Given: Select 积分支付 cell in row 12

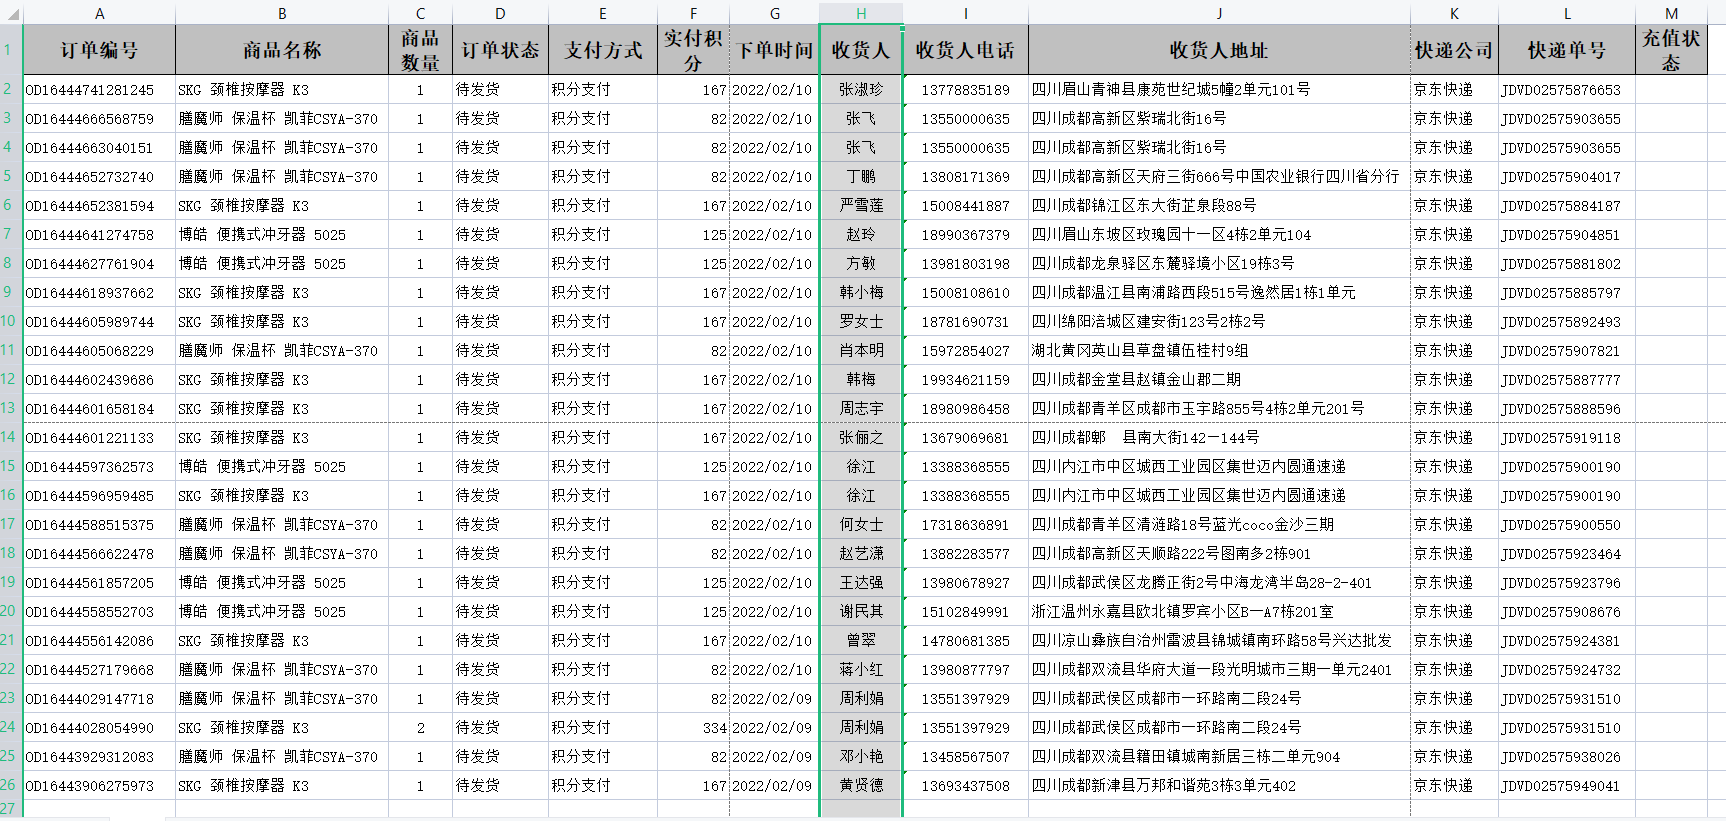Looking at the screenshot, I should pos(603,380).
